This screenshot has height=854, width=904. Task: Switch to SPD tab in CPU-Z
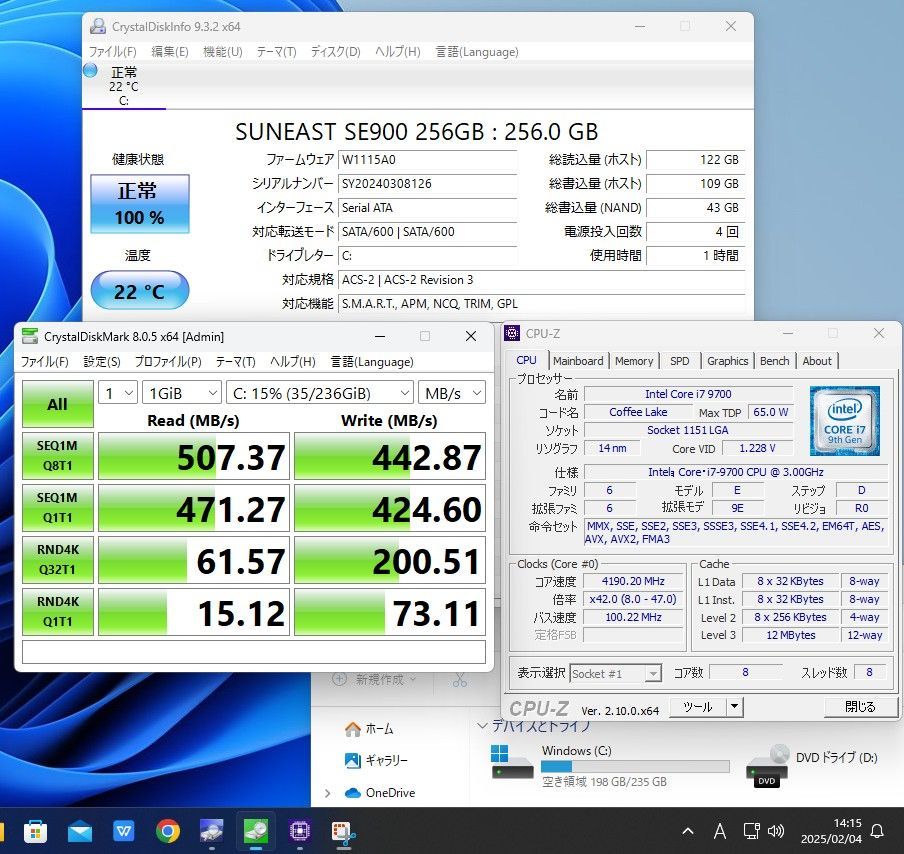679,361
